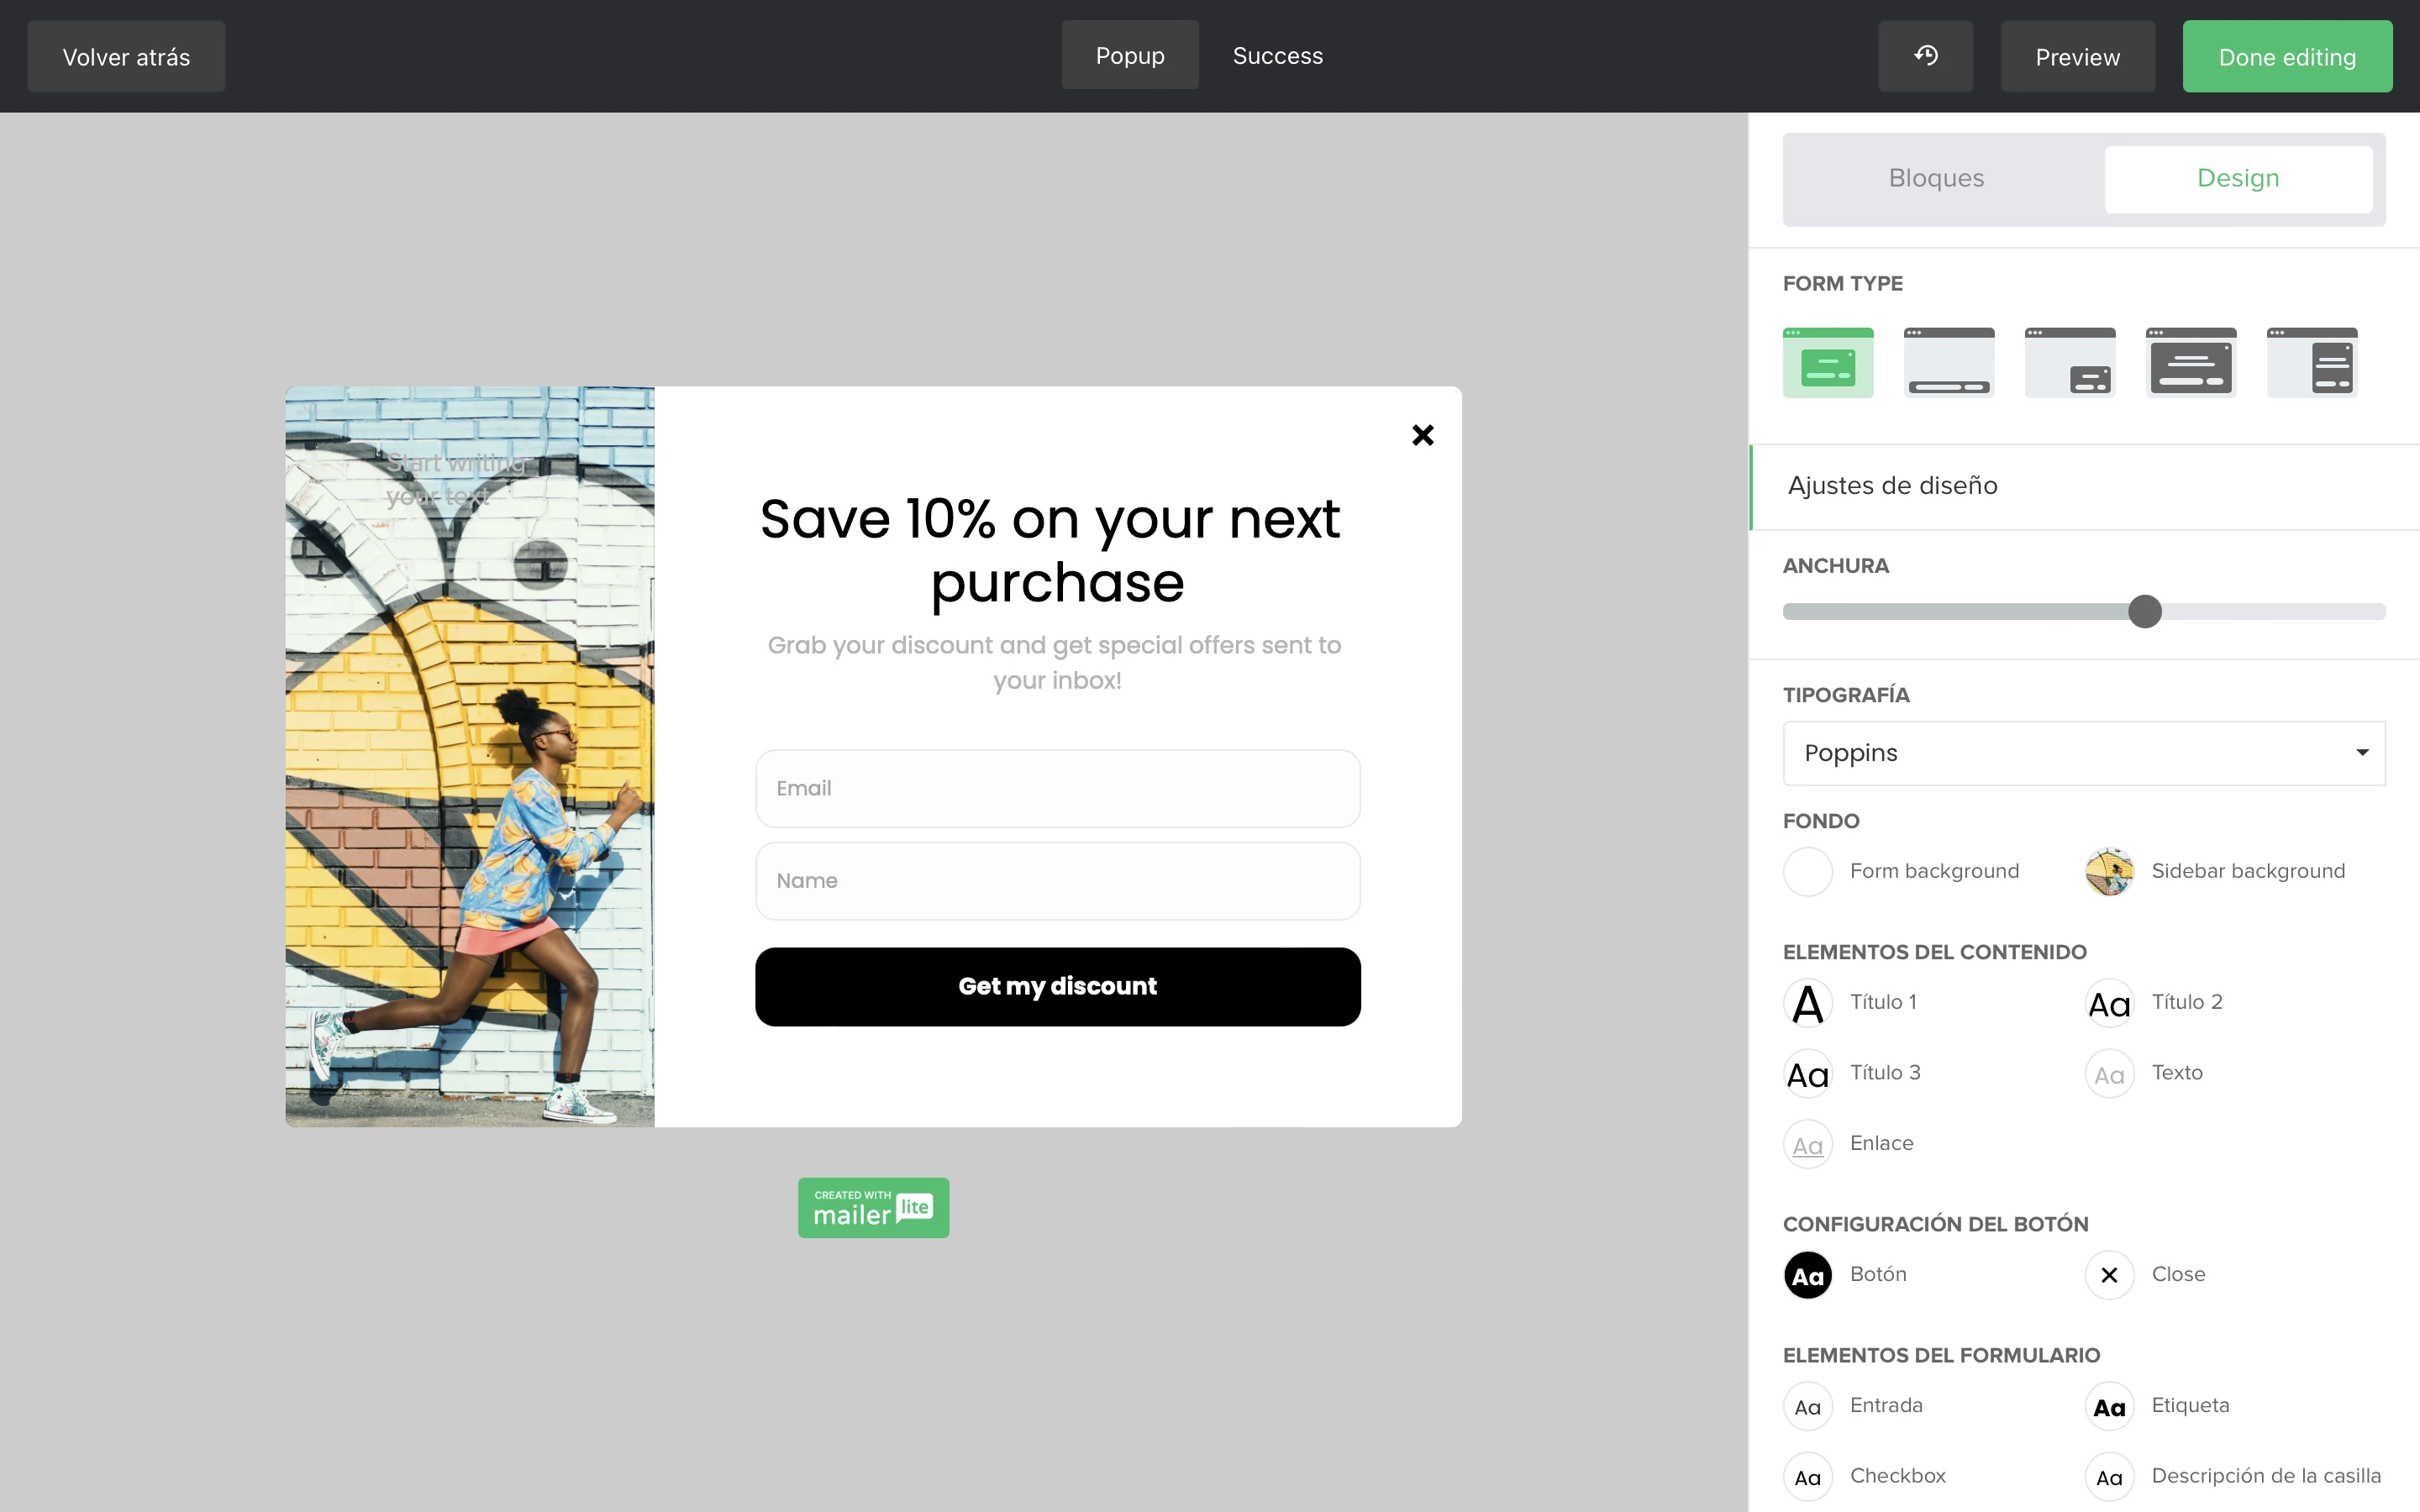Pick the right sidebar form type
Screen dimensions: 2420x1512
point(2311,363)
